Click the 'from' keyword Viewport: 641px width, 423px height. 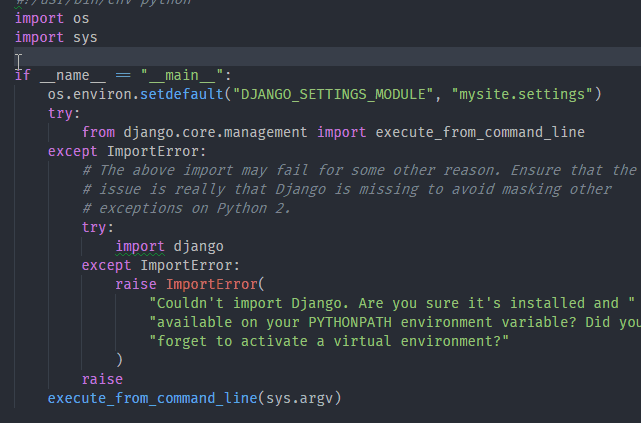click(98, 132)
